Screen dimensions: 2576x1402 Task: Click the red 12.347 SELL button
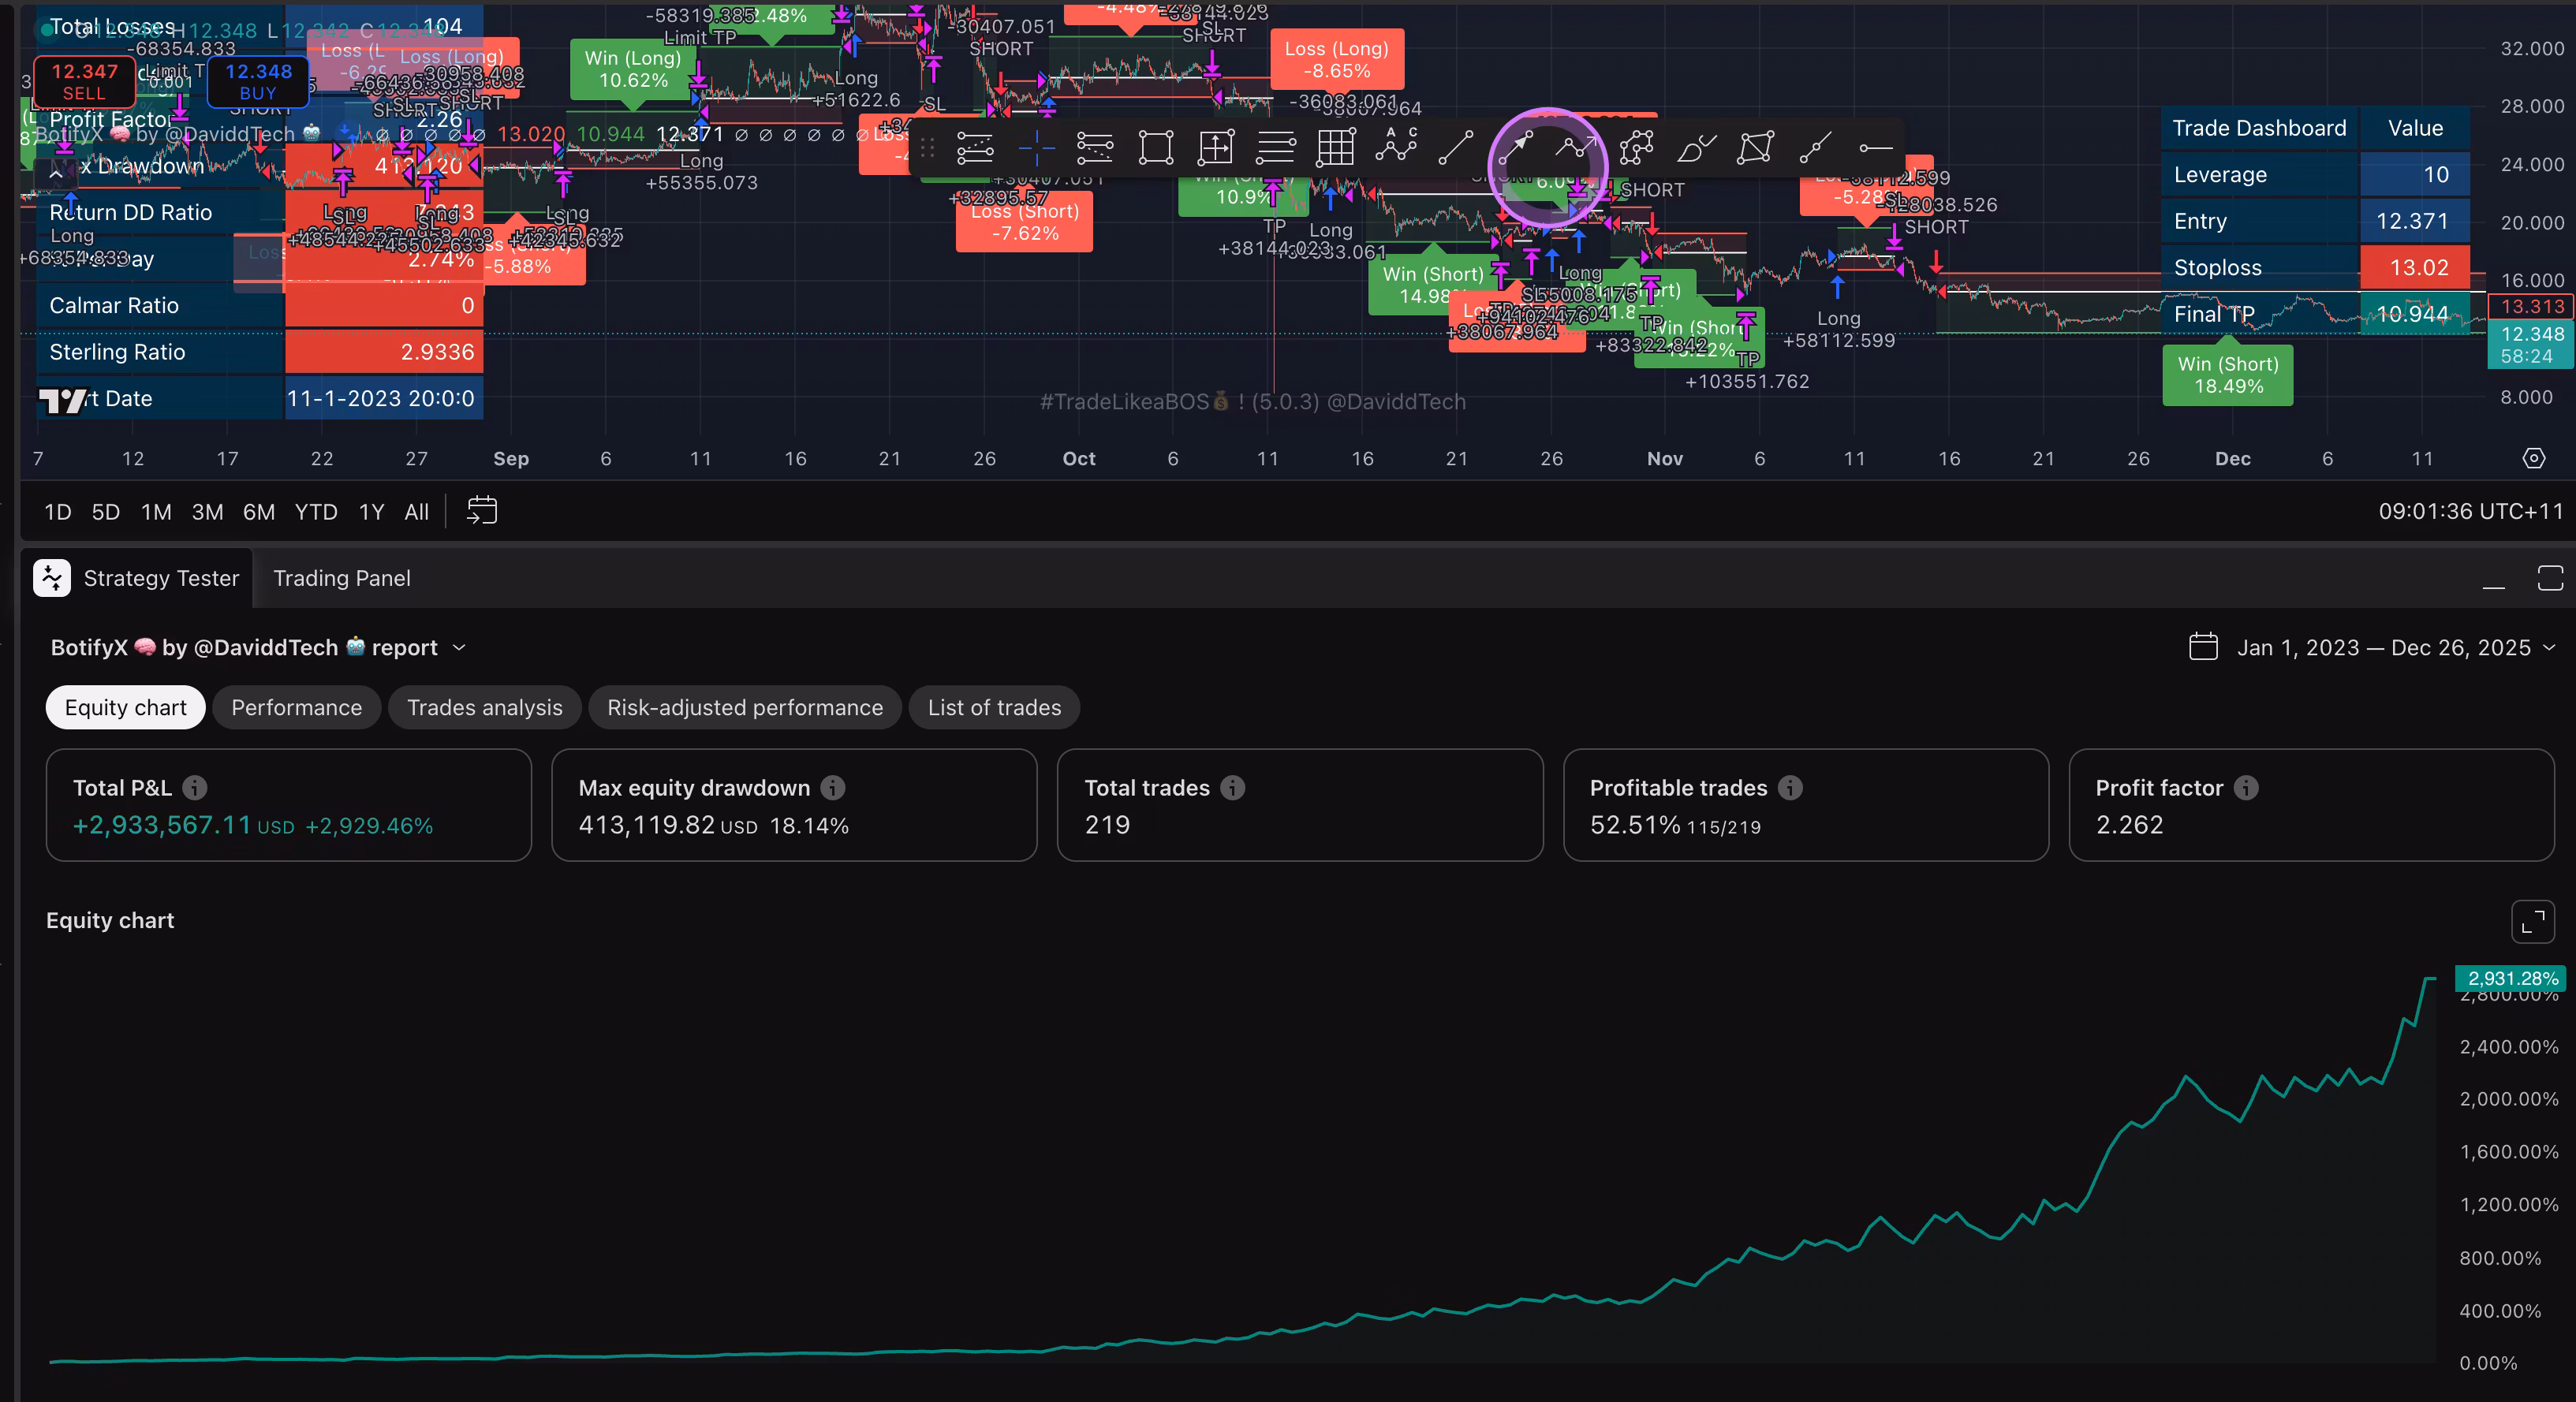point(84,81)
